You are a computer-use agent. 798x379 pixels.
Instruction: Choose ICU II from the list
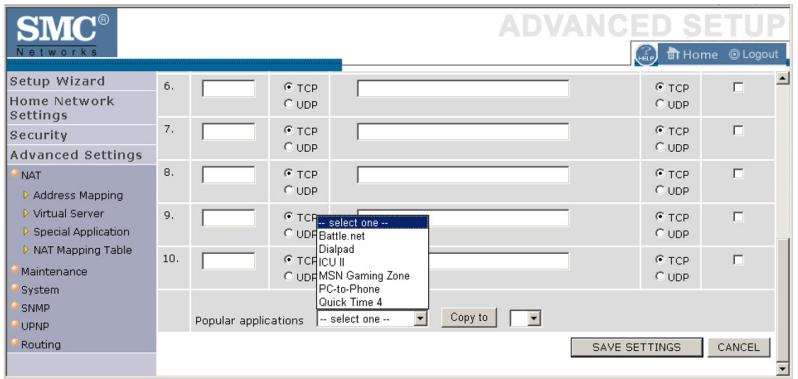(x=373, y=263)
